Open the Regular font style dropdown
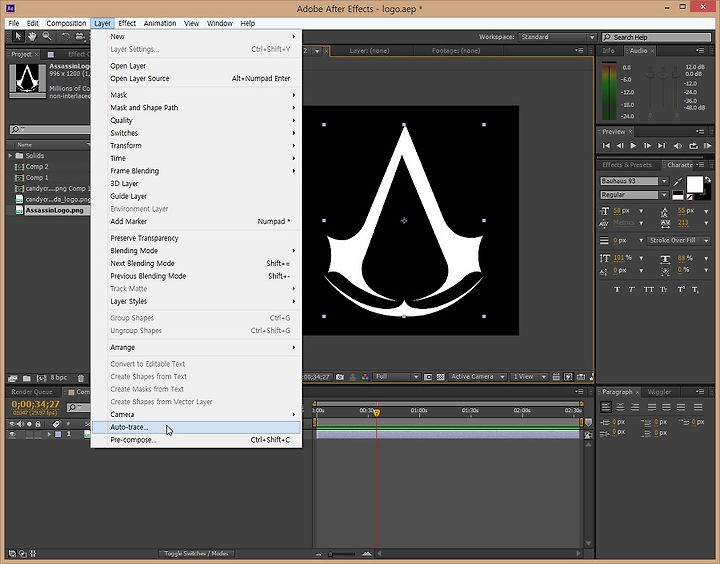Screen dimensions: 720x564 coord(664,195)
